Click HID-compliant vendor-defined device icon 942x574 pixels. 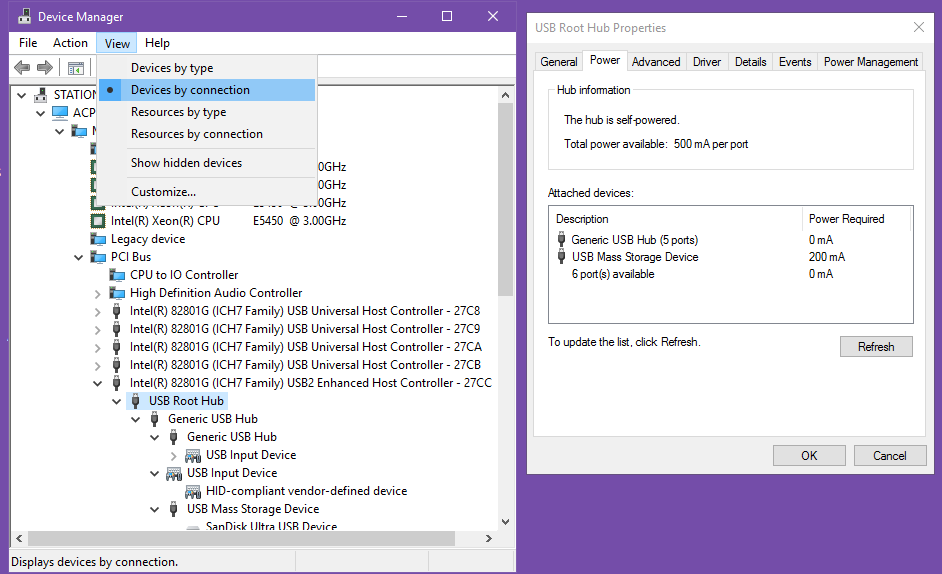(193, 491)
